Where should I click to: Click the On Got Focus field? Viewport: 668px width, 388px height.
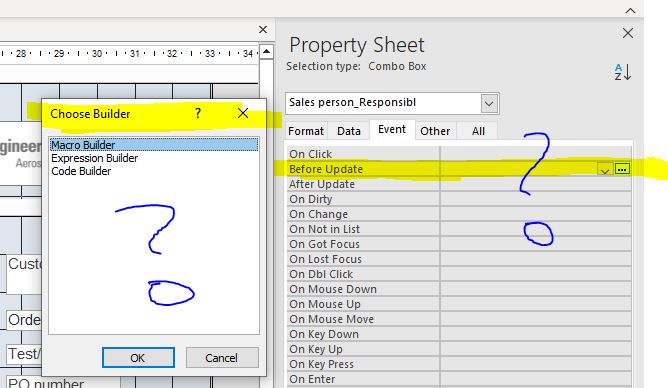tap(536, 244)
